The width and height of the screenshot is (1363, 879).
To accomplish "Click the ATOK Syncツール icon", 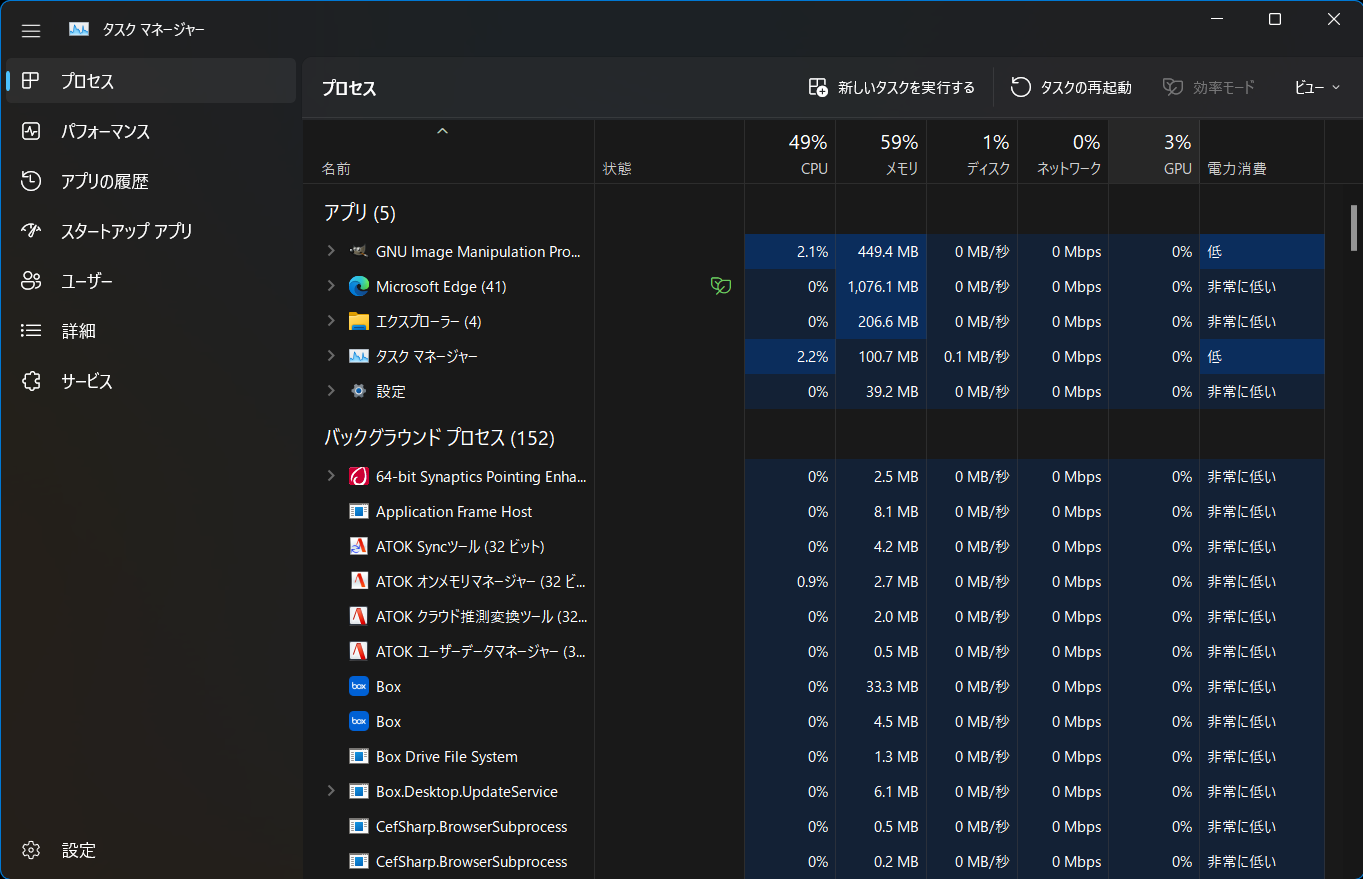I will [x=359, y=547].
